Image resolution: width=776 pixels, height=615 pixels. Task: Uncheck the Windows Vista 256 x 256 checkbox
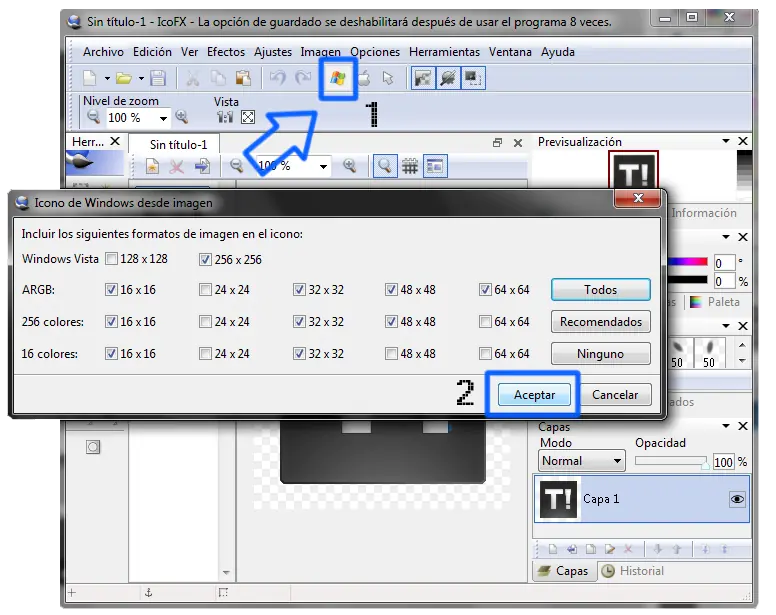(205, 259)
